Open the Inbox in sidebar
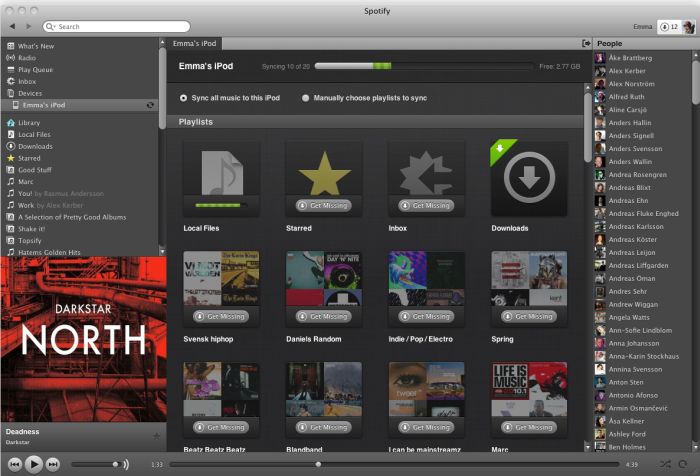 tap(27, 82)
